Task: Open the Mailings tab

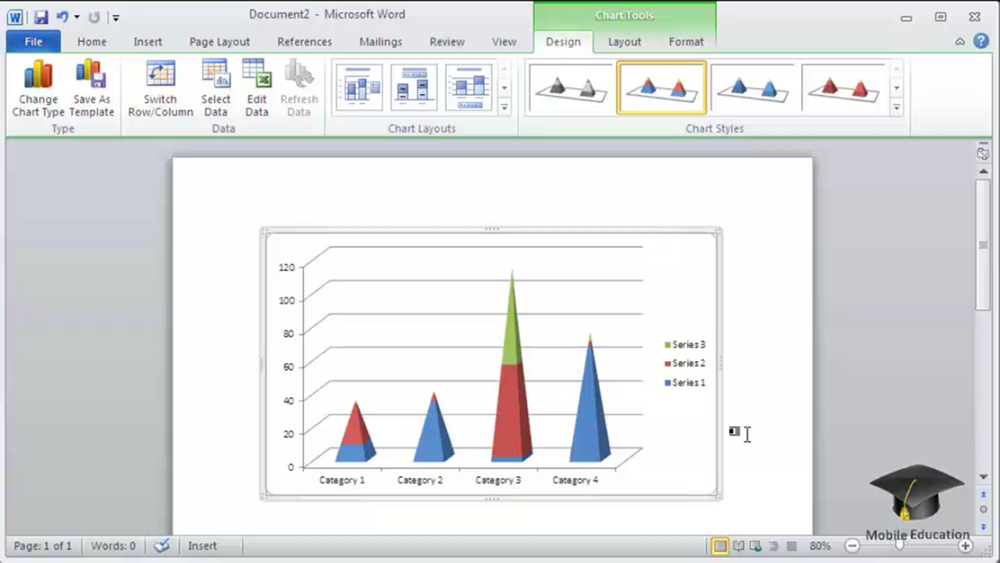Action: [x=380, y=41]
